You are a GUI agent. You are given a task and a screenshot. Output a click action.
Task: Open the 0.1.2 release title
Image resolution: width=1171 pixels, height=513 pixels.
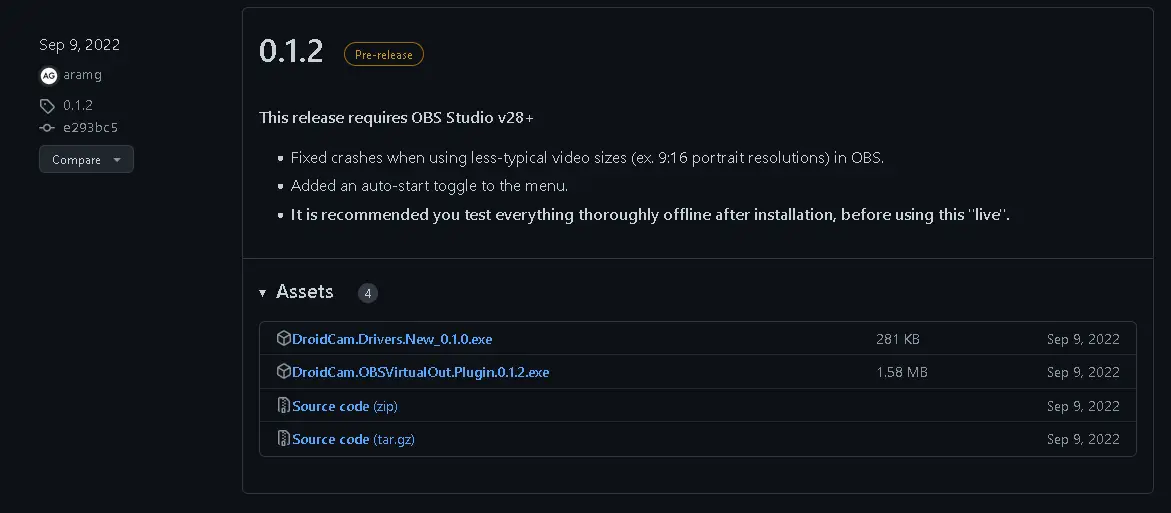[x=291, y=52]
